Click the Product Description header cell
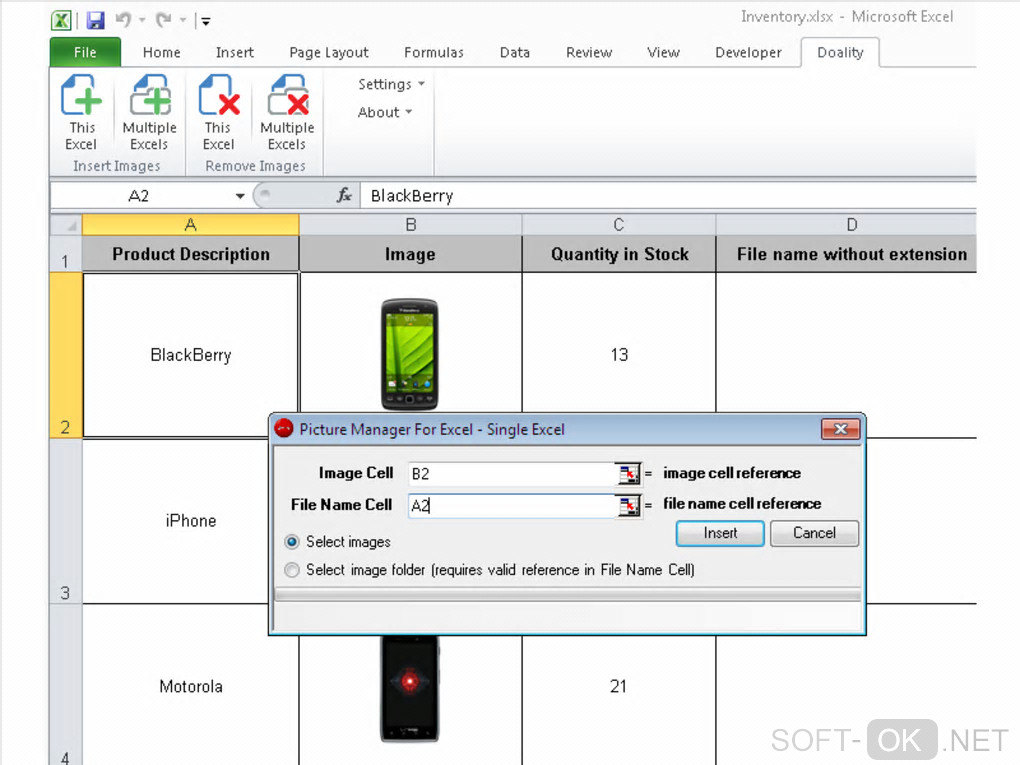Image resolution: width=1020 pixels, height=765 pixels. pos(191,254)
